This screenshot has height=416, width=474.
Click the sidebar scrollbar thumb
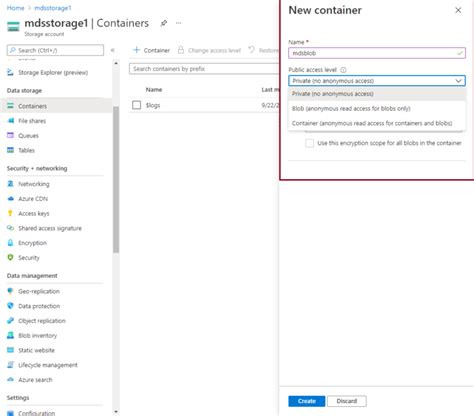[116, 180]
